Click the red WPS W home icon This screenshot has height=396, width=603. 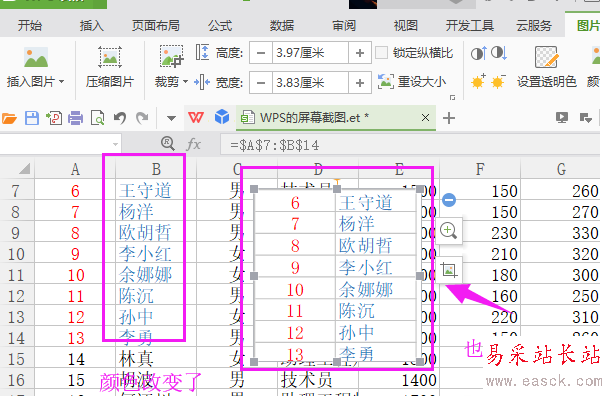[196, 117]
